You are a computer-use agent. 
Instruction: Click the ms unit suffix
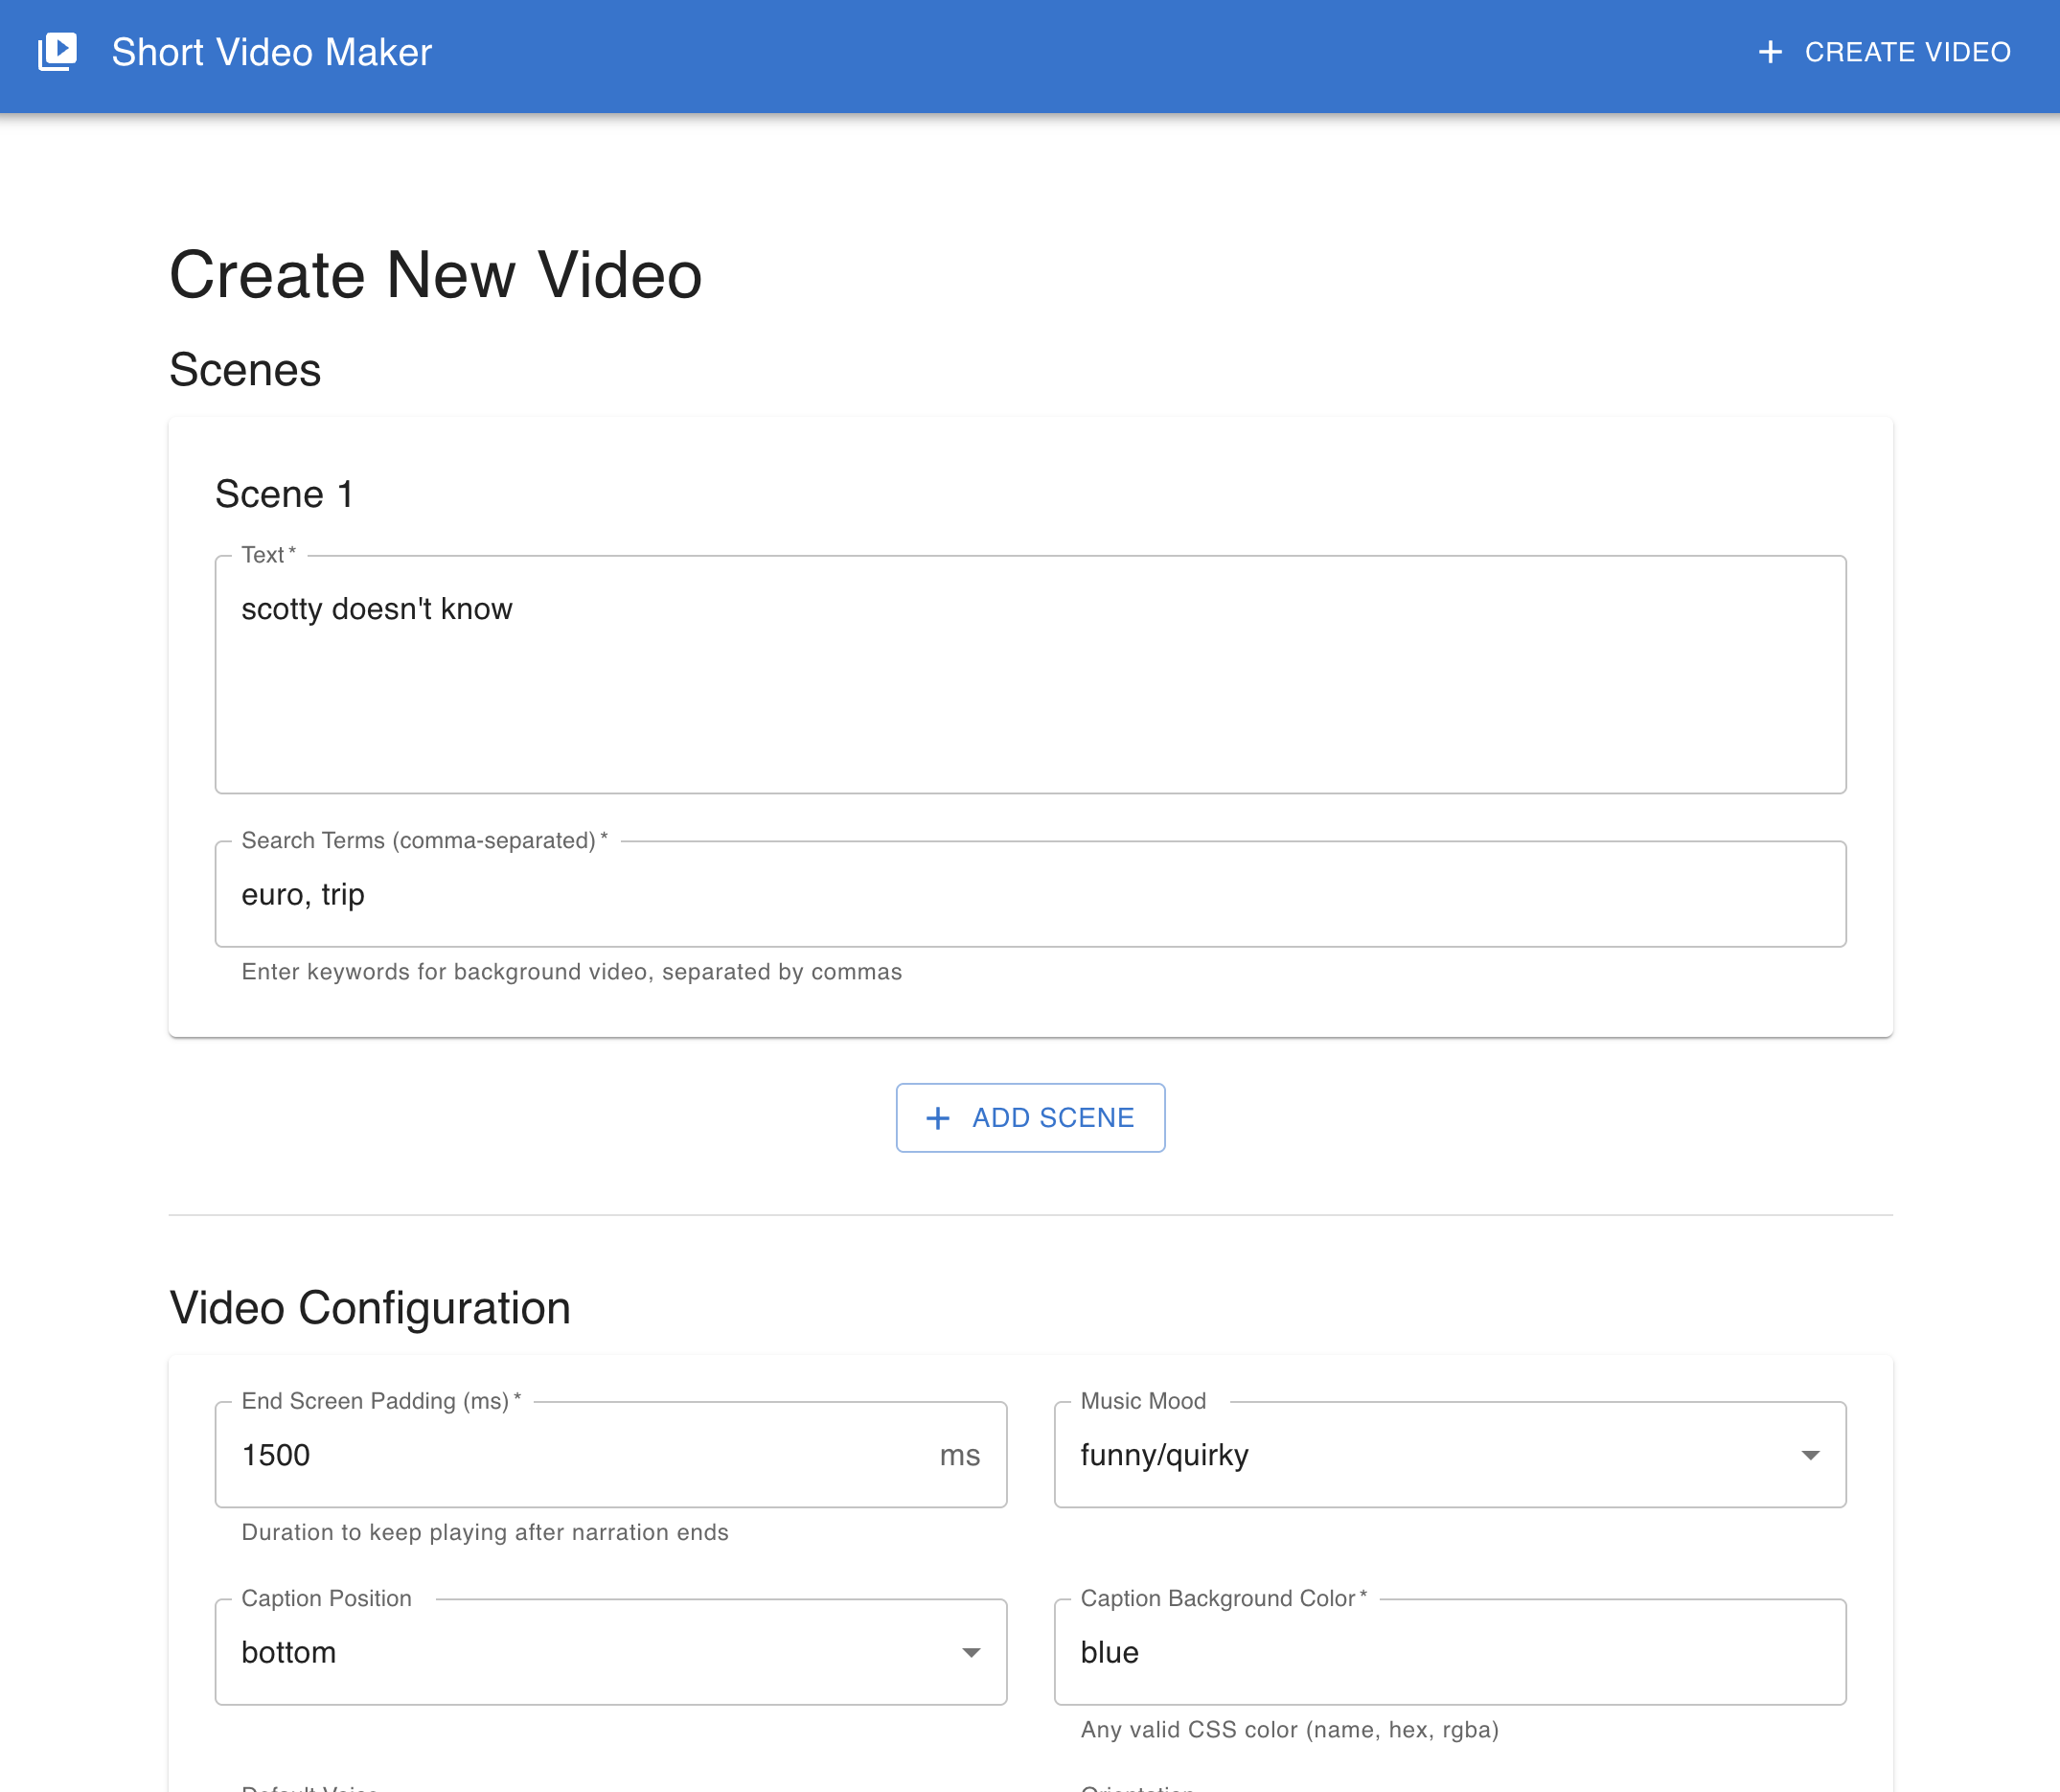click(959, 1456)
